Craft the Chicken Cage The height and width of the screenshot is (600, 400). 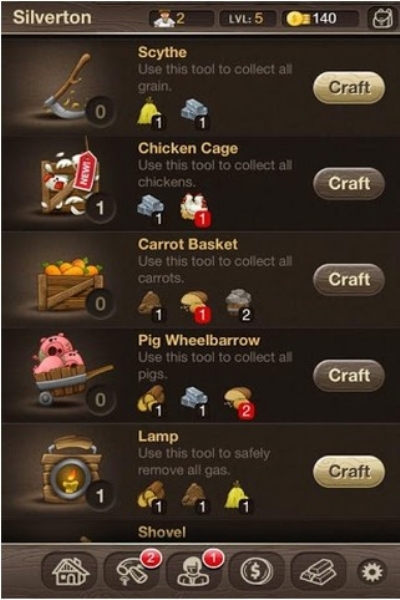tap(349, 183)
